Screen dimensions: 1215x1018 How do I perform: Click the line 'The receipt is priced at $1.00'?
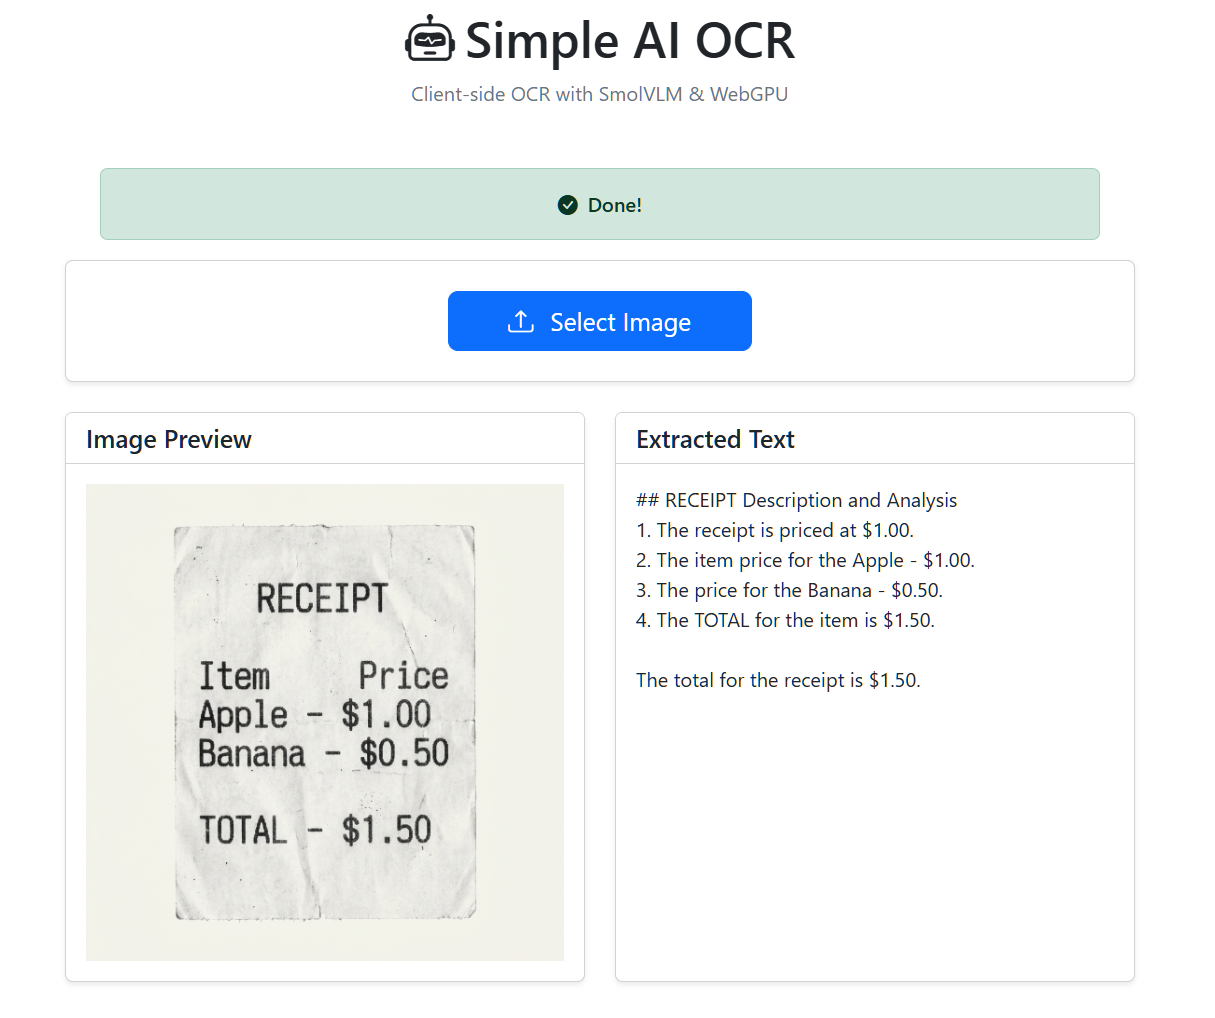(x=775, y=530)
